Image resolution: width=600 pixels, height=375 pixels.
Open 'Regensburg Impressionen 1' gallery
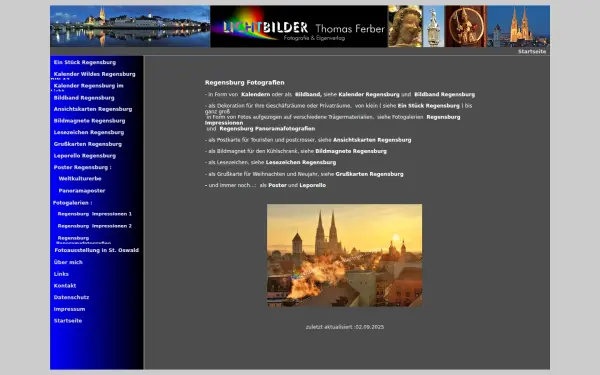click(x=95, y=214)
